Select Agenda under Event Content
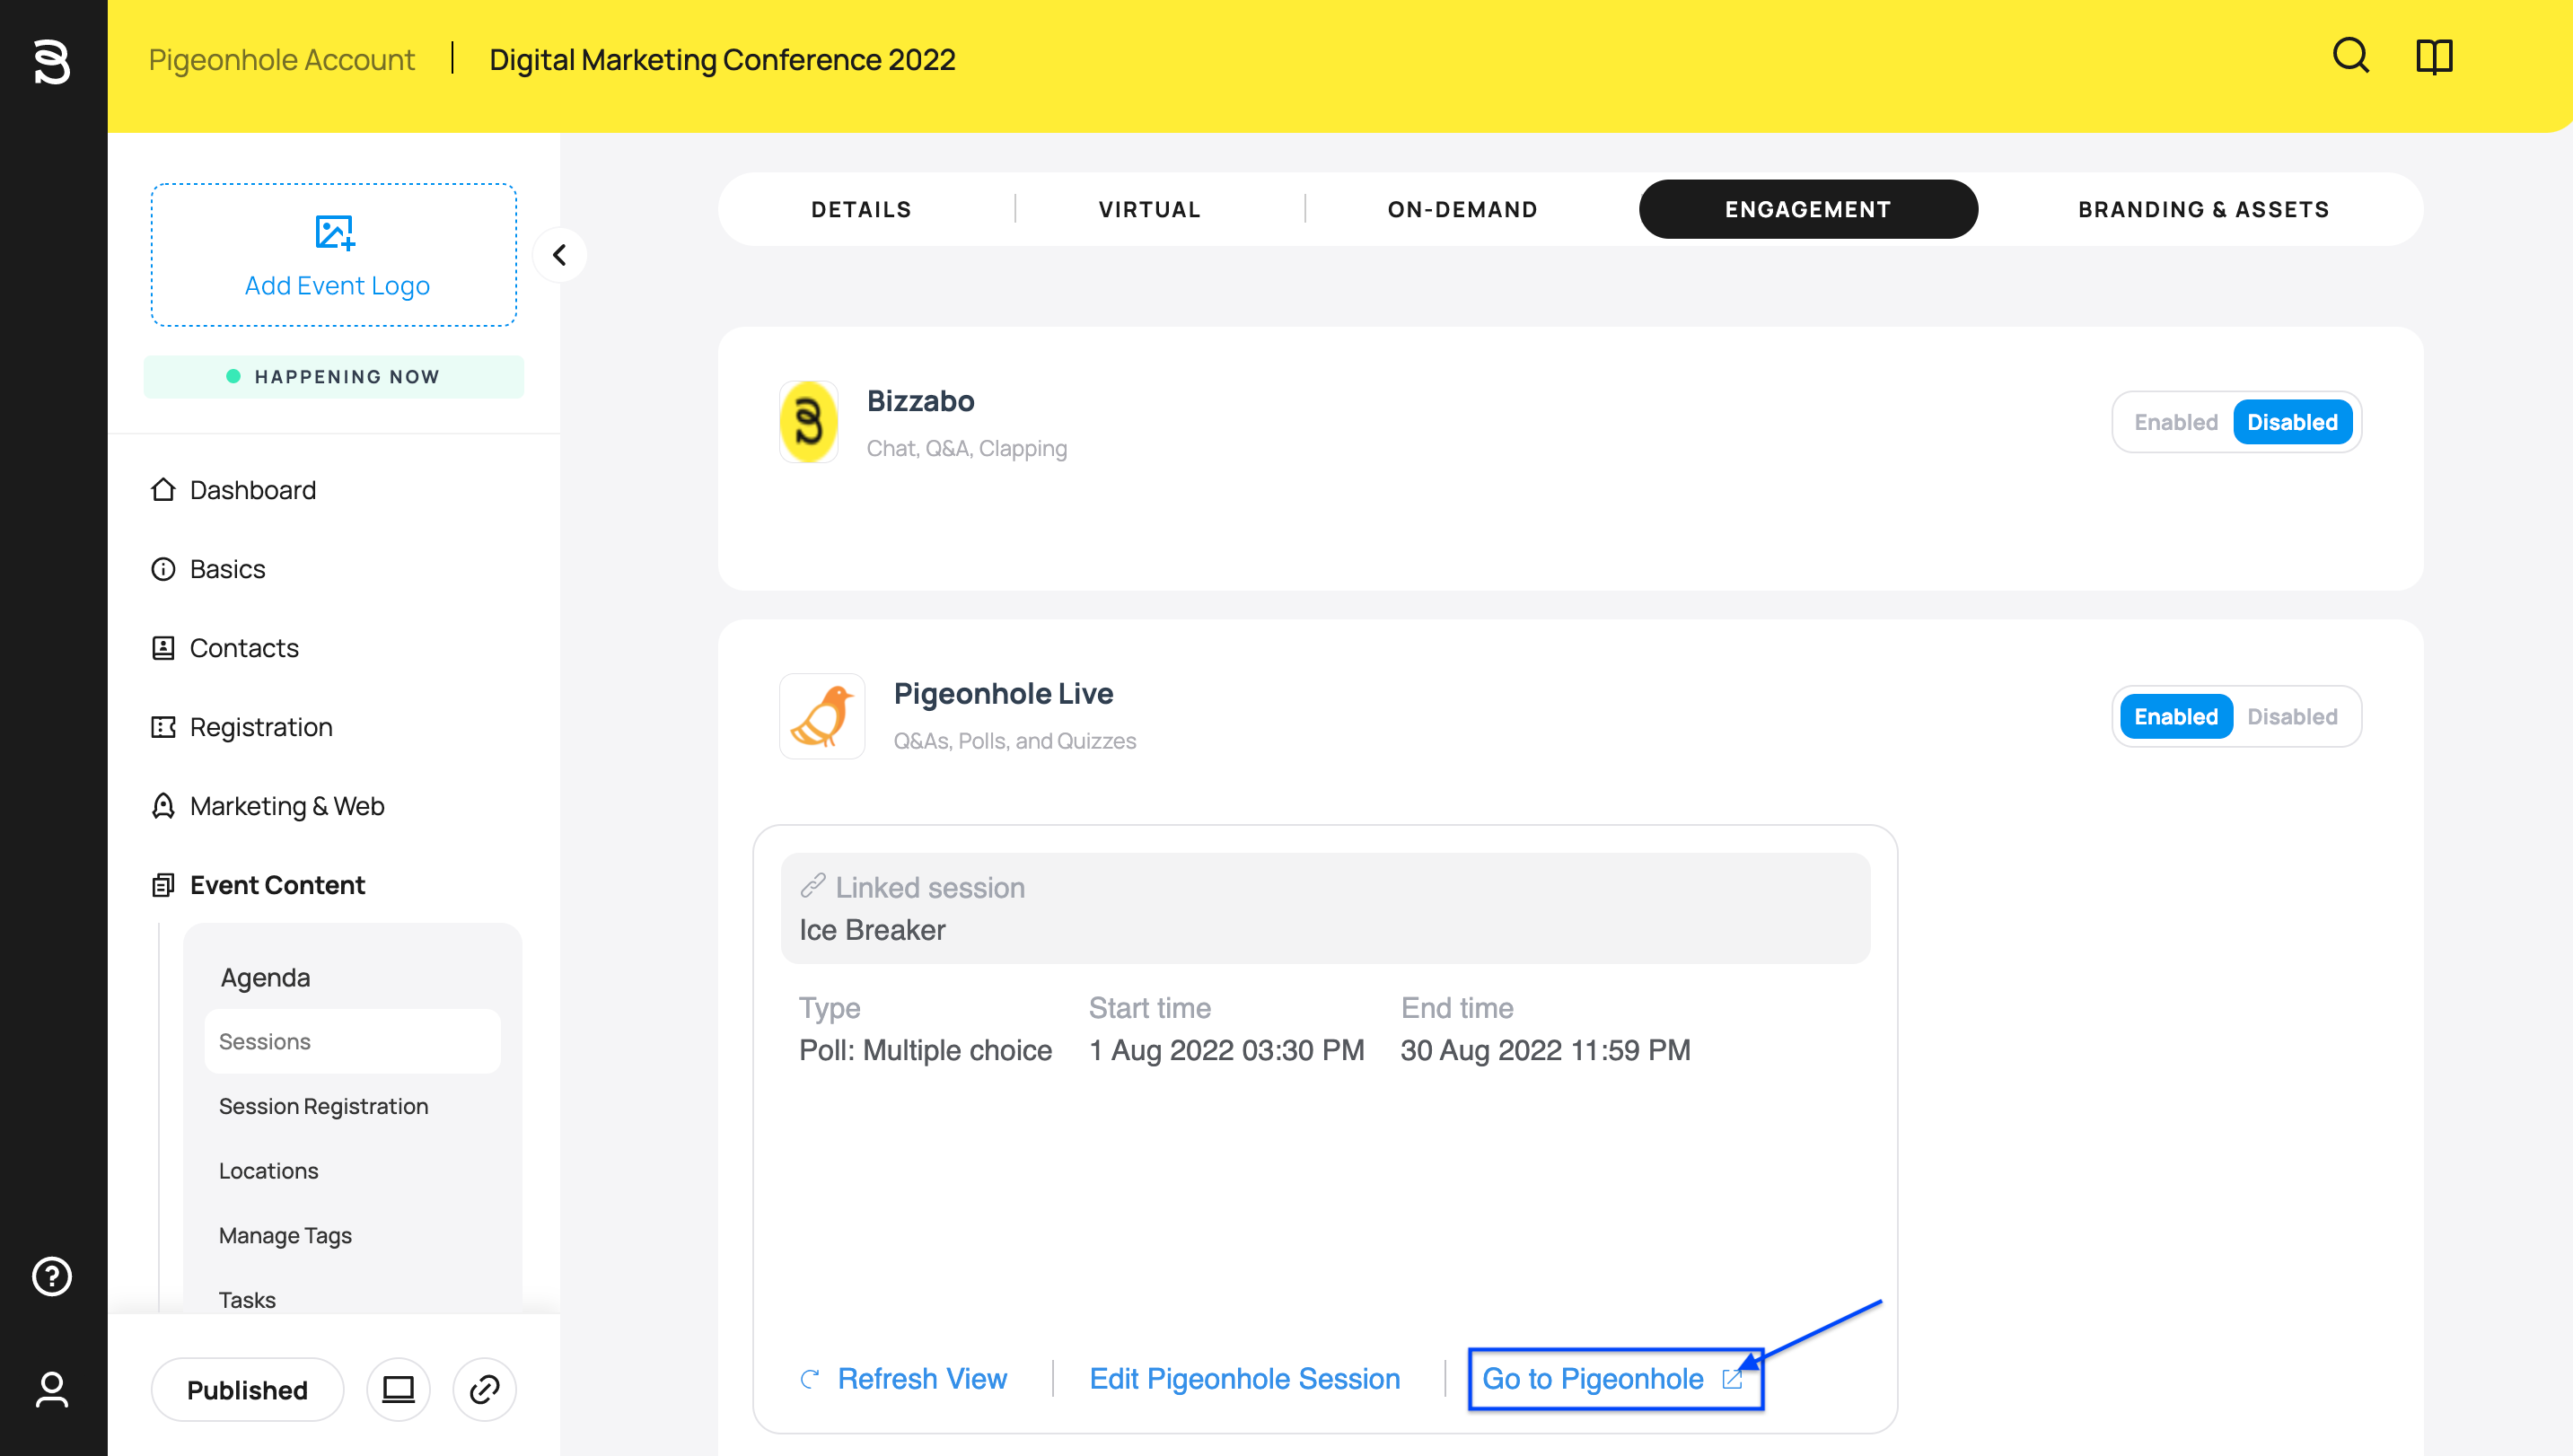The width and height of the screenshot is (2573, 1456). pyautogui.click(x=265, y=977)
